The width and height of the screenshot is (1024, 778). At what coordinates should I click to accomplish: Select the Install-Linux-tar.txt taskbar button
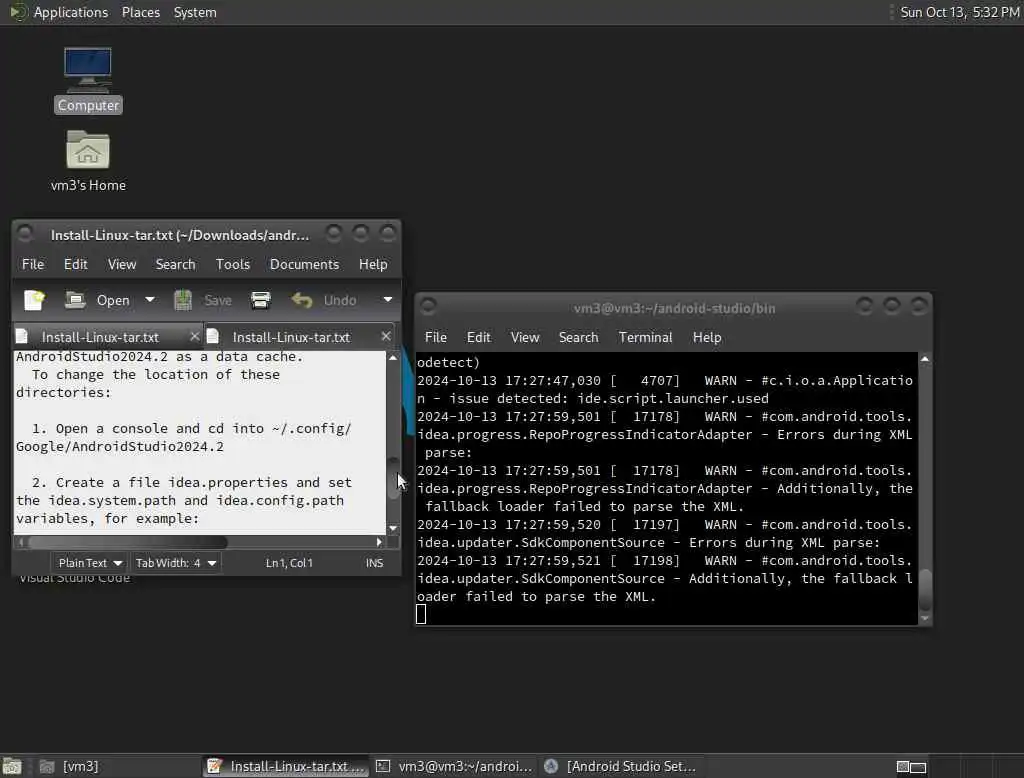point(286,766)
